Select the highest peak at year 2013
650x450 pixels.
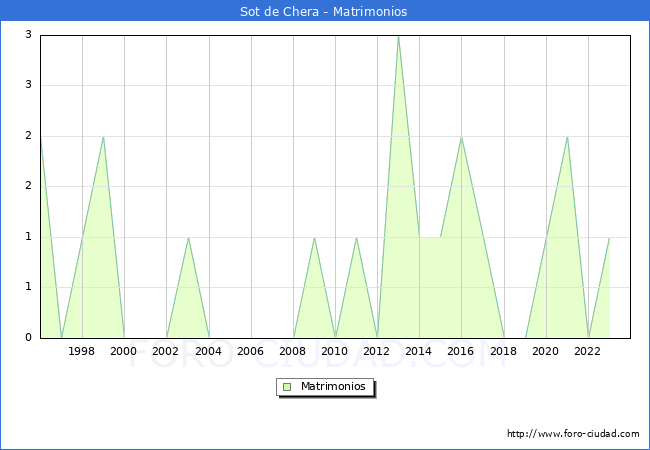tap(398, 36)
